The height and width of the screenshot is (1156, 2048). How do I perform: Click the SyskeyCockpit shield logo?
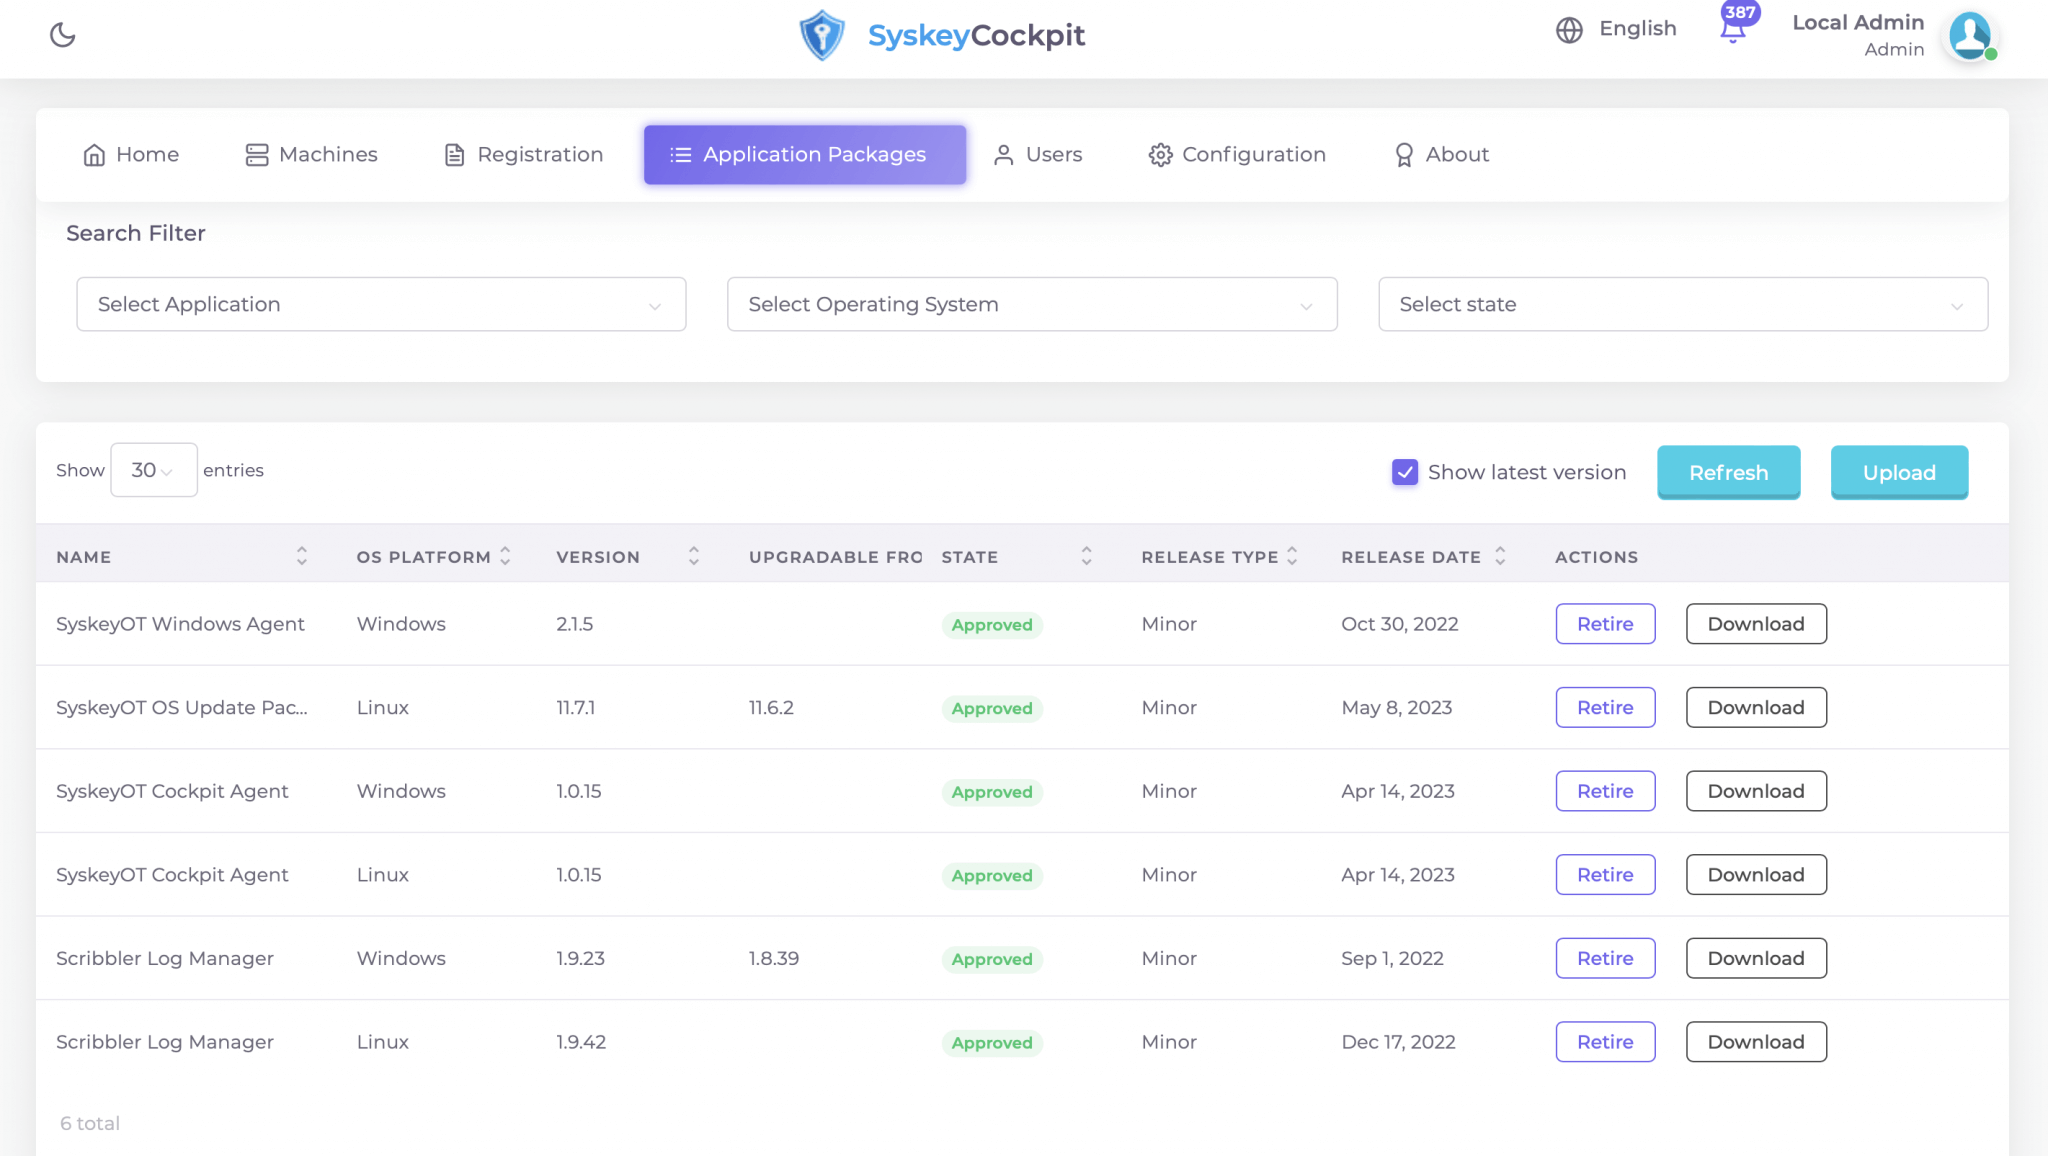822,35
